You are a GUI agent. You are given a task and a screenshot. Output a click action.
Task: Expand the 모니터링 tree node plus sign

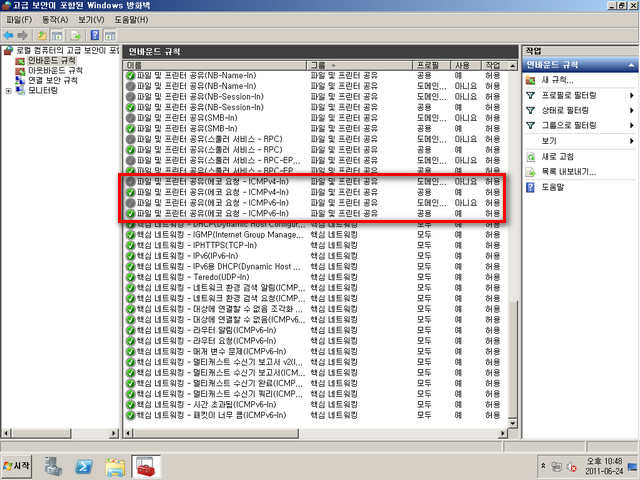(x=9, y=91)
